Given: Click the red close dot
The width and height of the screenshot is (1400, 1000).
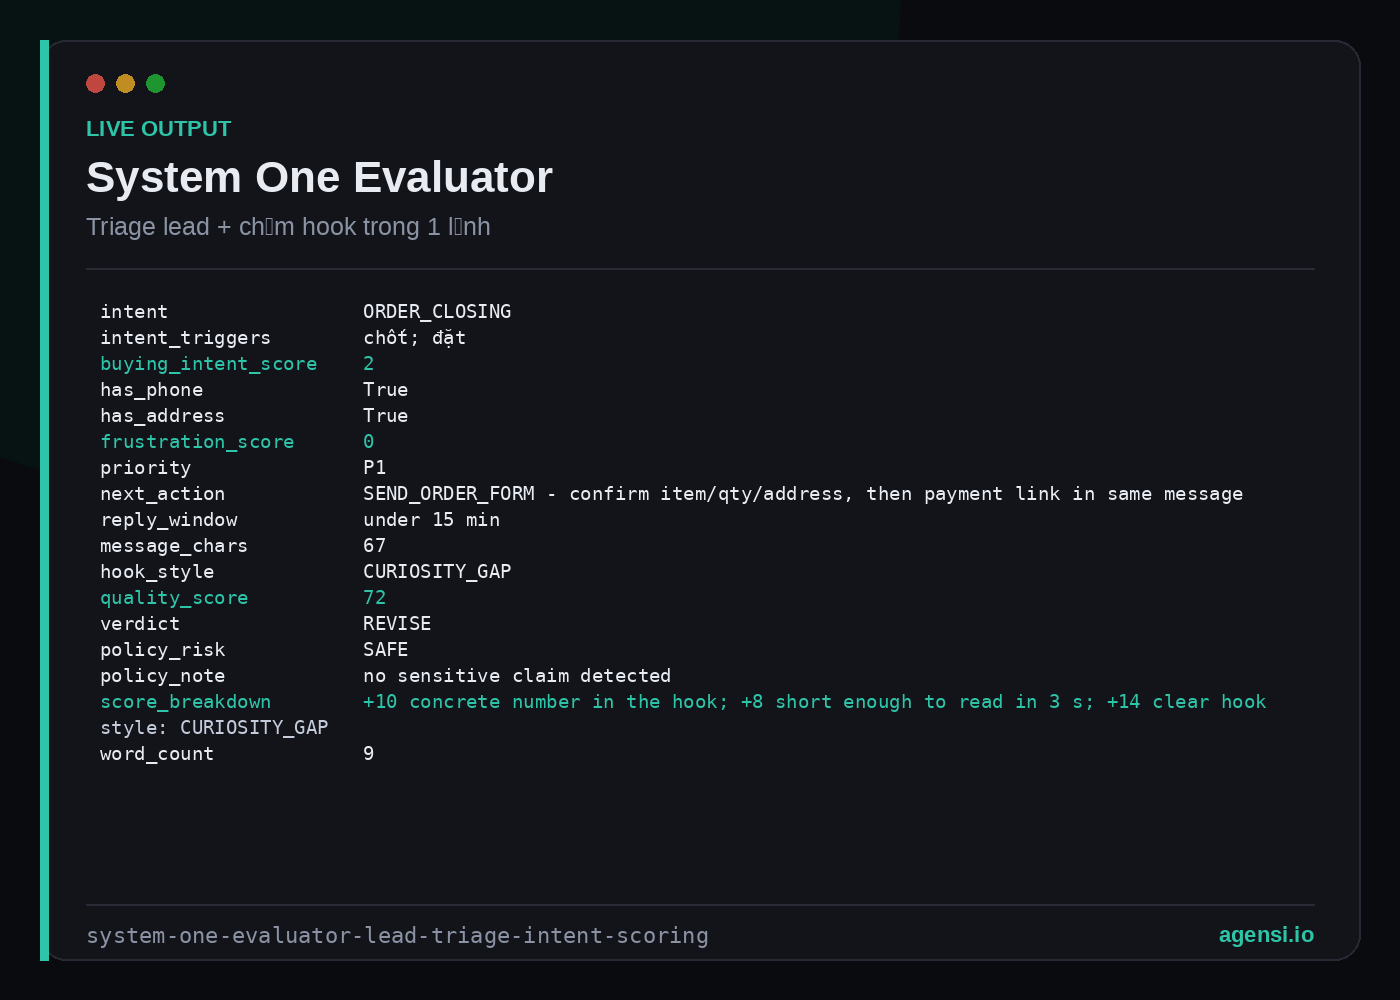Looking at the screenshot, I should click(96, 84).
